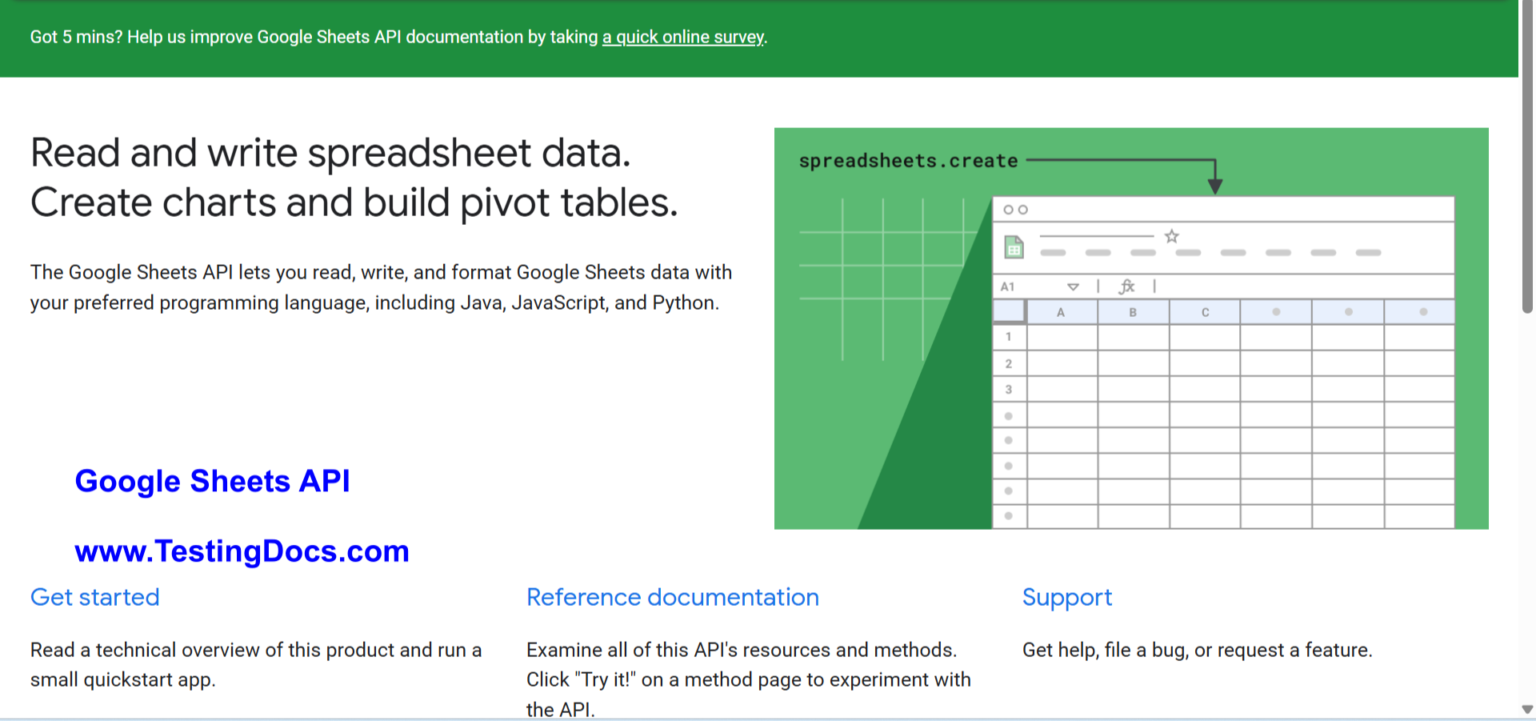Click the green Sheets icon in illustration
The image size is (1536, 721).
point(1013,247)
